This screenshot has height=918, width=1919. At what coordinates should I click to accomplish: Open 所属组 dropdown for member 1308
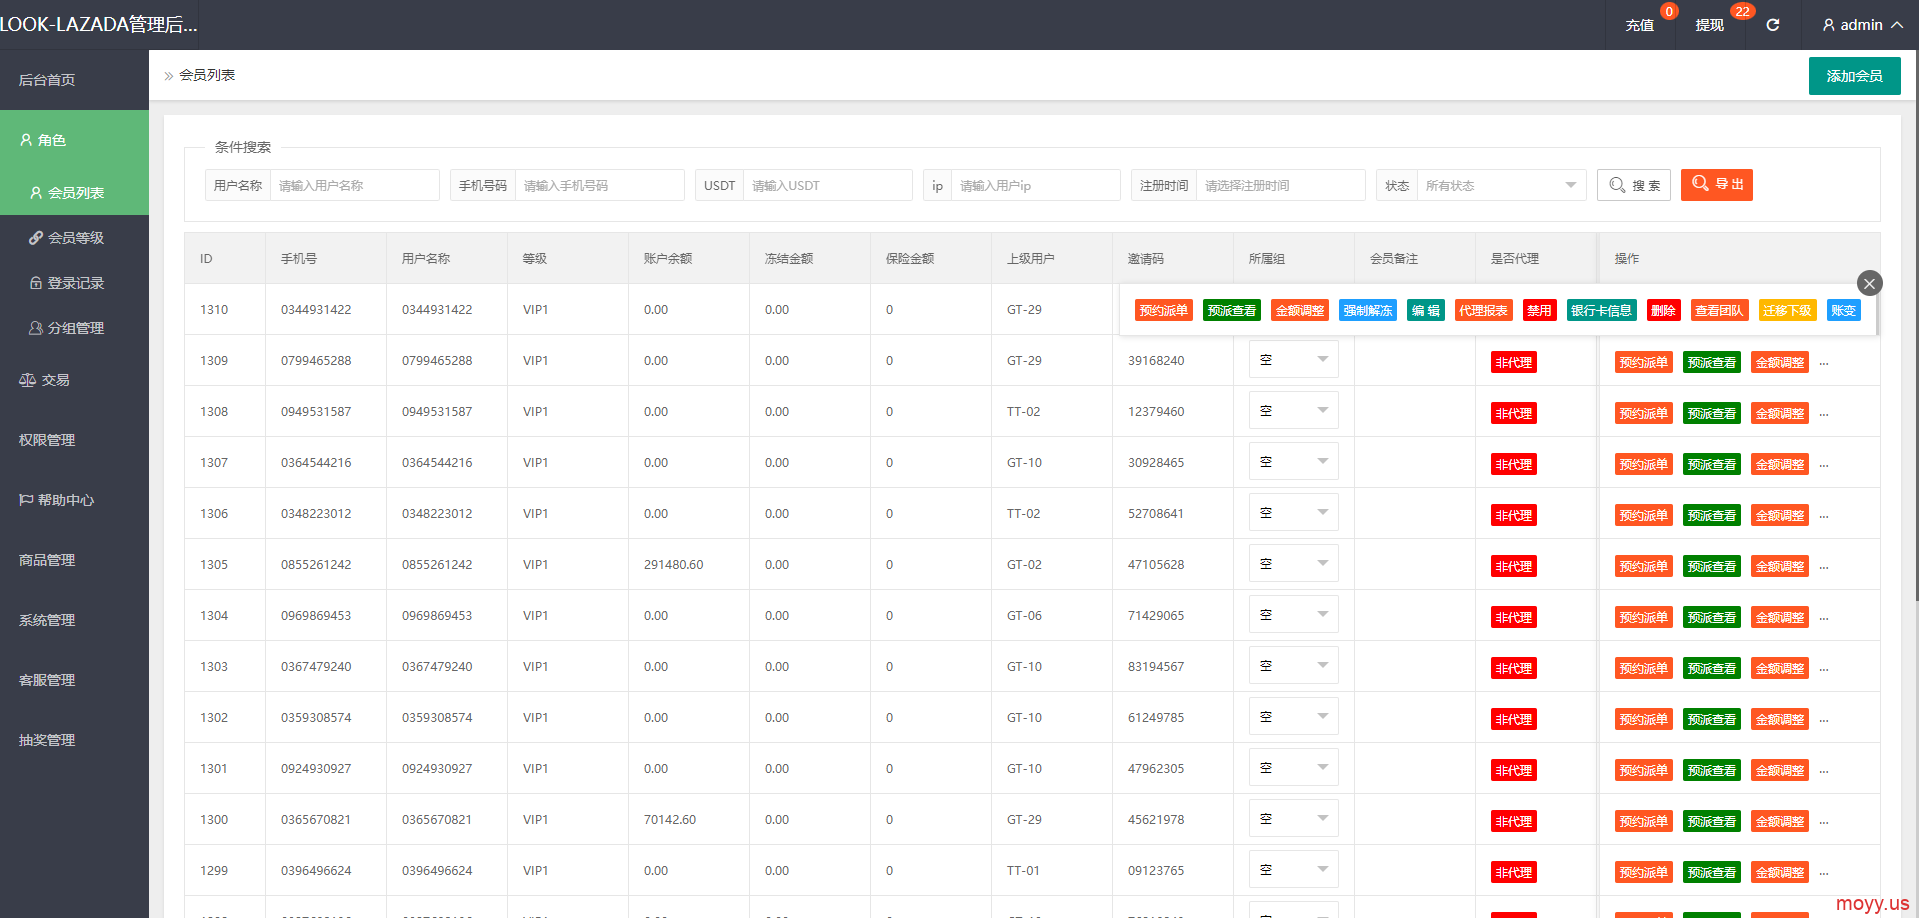coord(1294,410)
